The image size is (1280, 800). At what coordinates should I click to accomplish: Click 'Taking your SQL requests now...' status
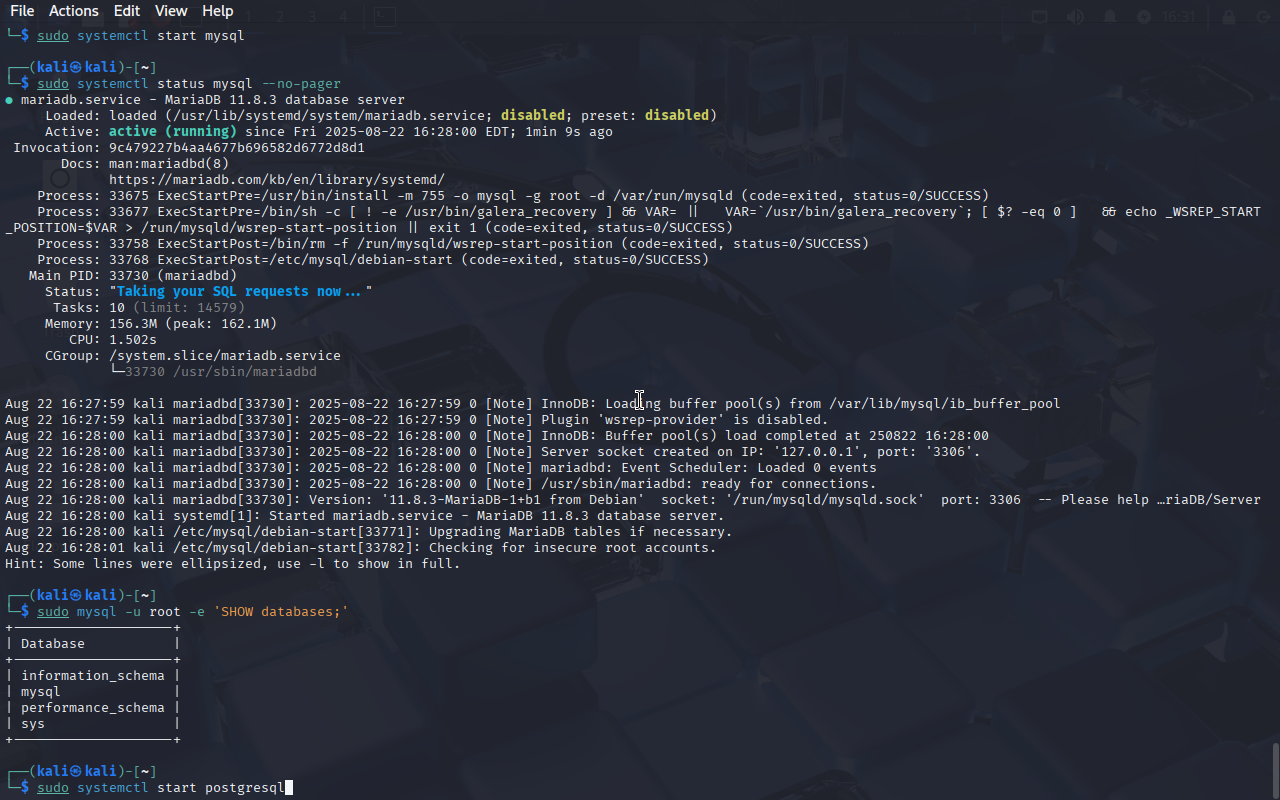tap(241, 292)
